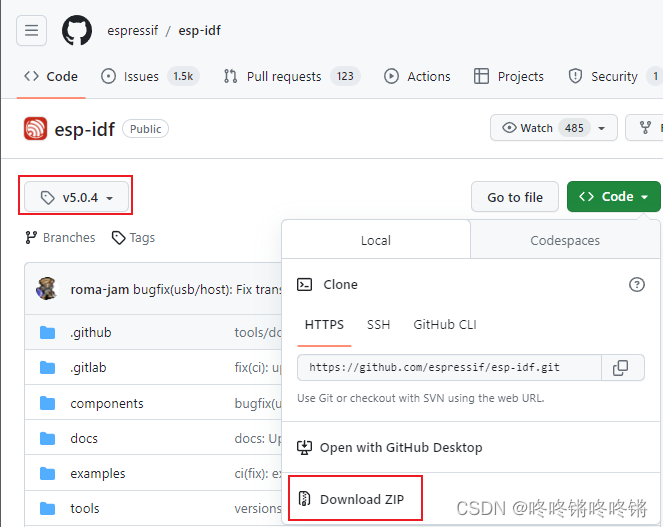The image size is (663, 527).
Task: Open the tools folder
Action: (85, 508)
